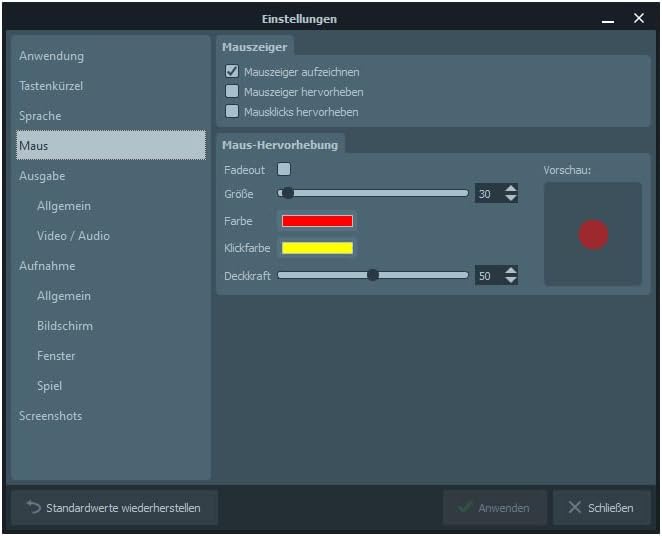Open the red Farbe color swatch

(317, 221)
